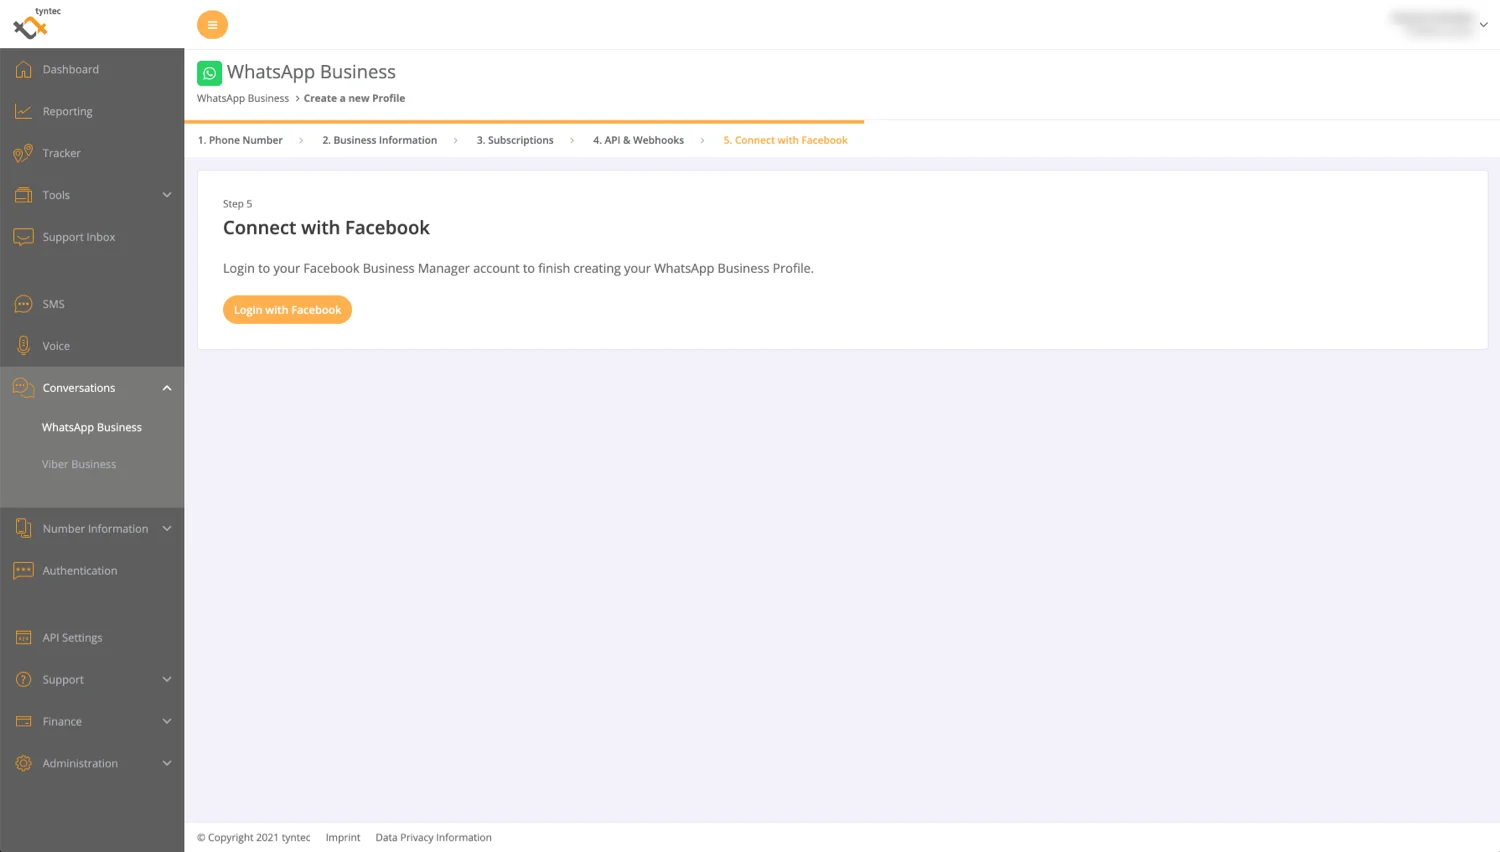
Task: Open the user account dropdown arrow
Action: [1483, 25]
